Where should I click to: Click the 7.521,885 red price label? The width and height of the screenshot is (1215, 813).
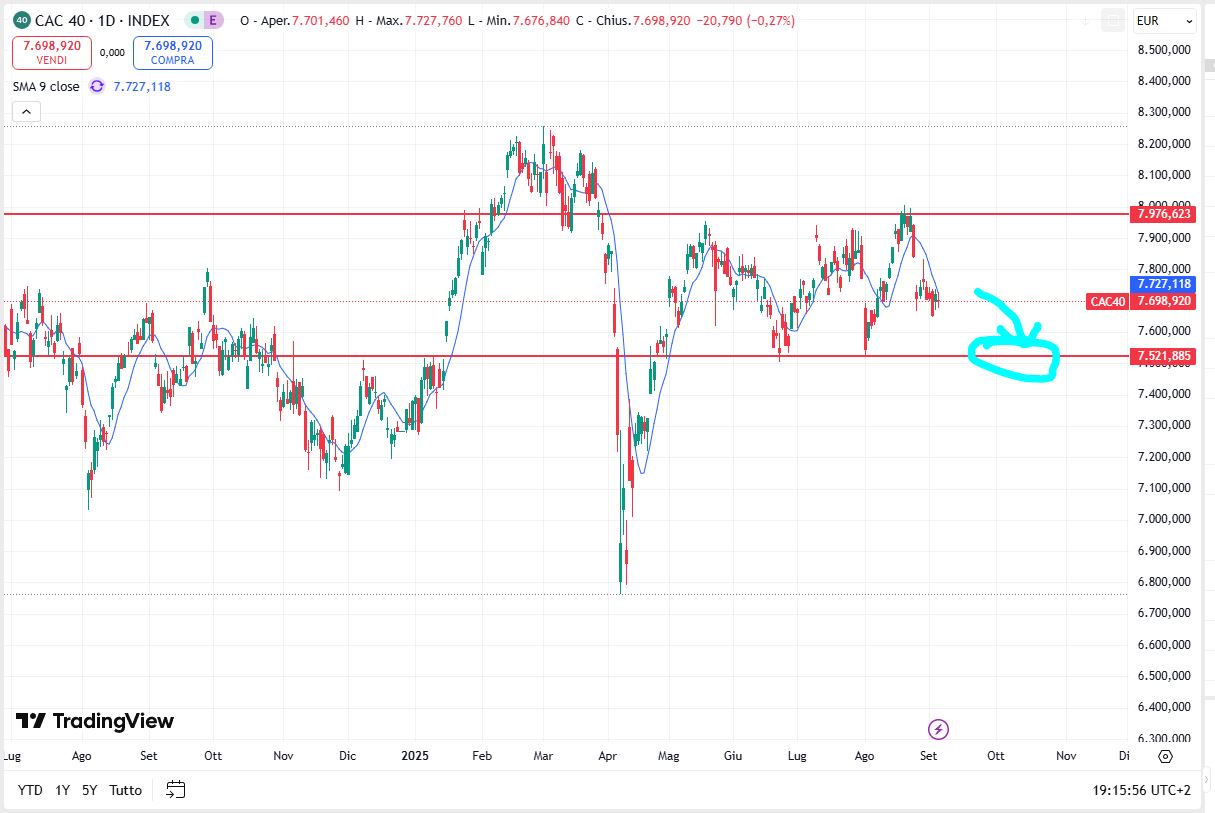coord(1164,356)
